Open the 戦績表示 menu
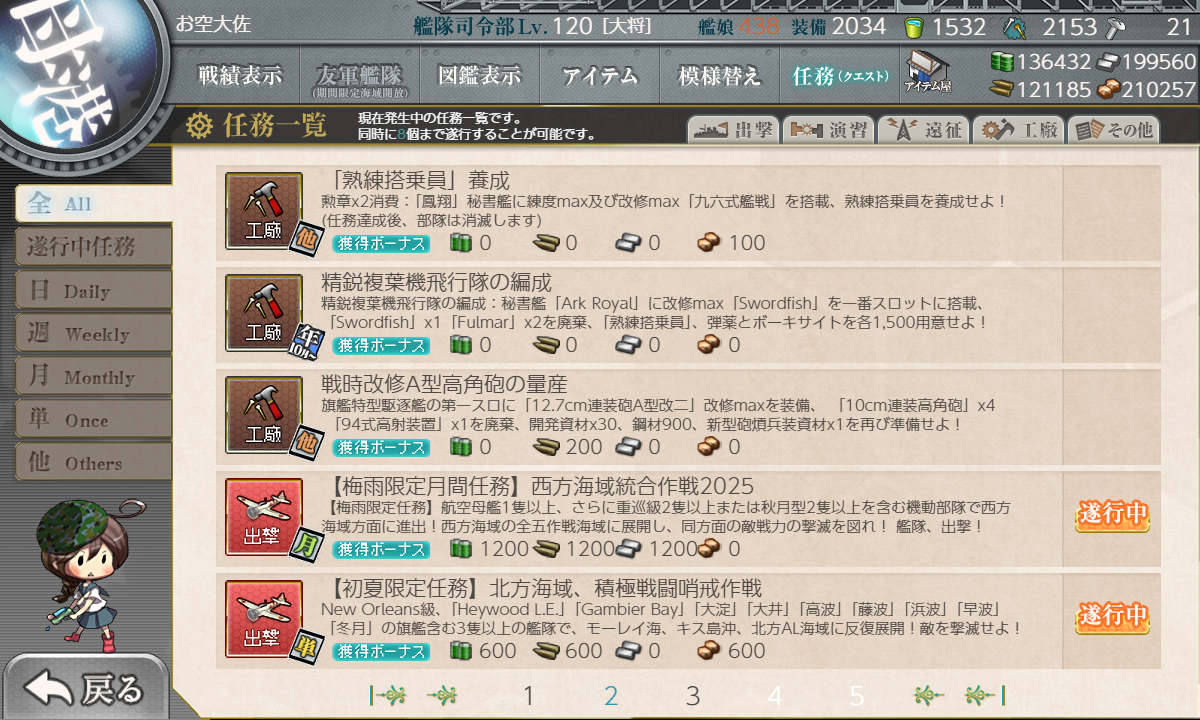 click(x=239, y=75)
